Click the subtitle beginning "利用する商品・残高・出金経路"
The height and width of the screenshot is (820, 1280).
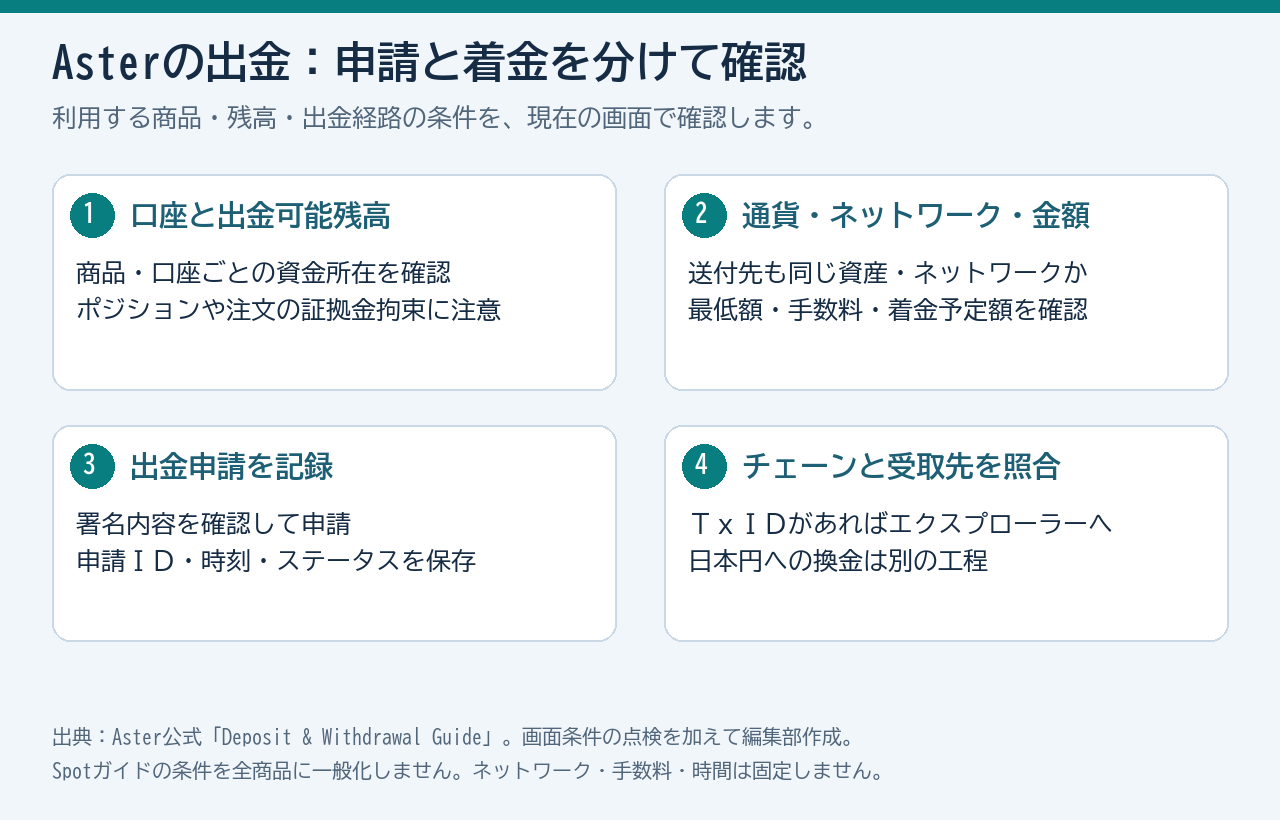click(436, 118)
